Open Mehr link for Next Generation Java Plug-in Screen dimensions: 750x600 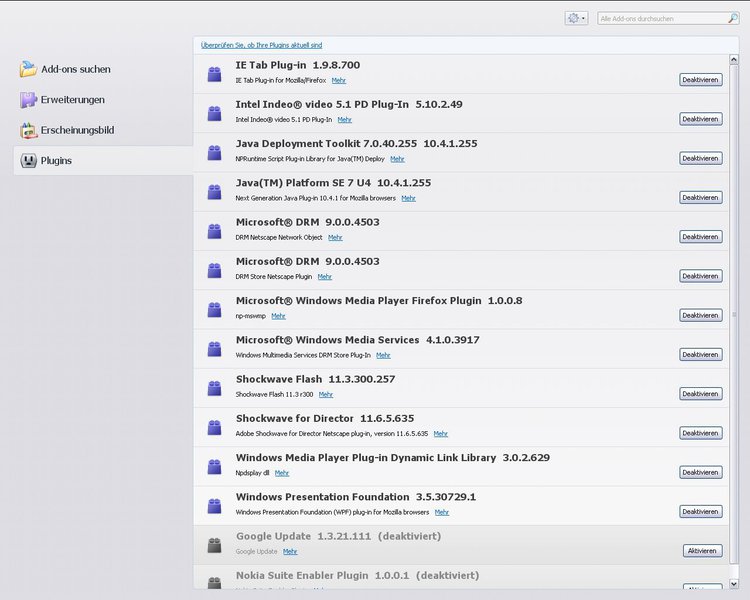pyautogui.click(x=408, y=198)
